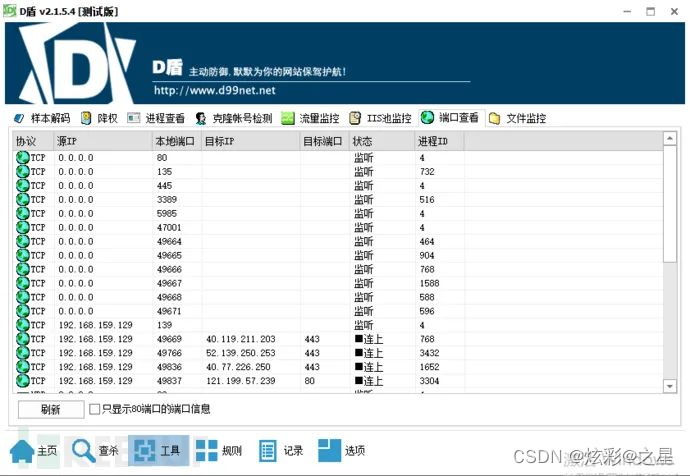Sort by the 目标端口 column header
Image resolution: width=690 pixels, height=476 pixels.
[325, 141]
